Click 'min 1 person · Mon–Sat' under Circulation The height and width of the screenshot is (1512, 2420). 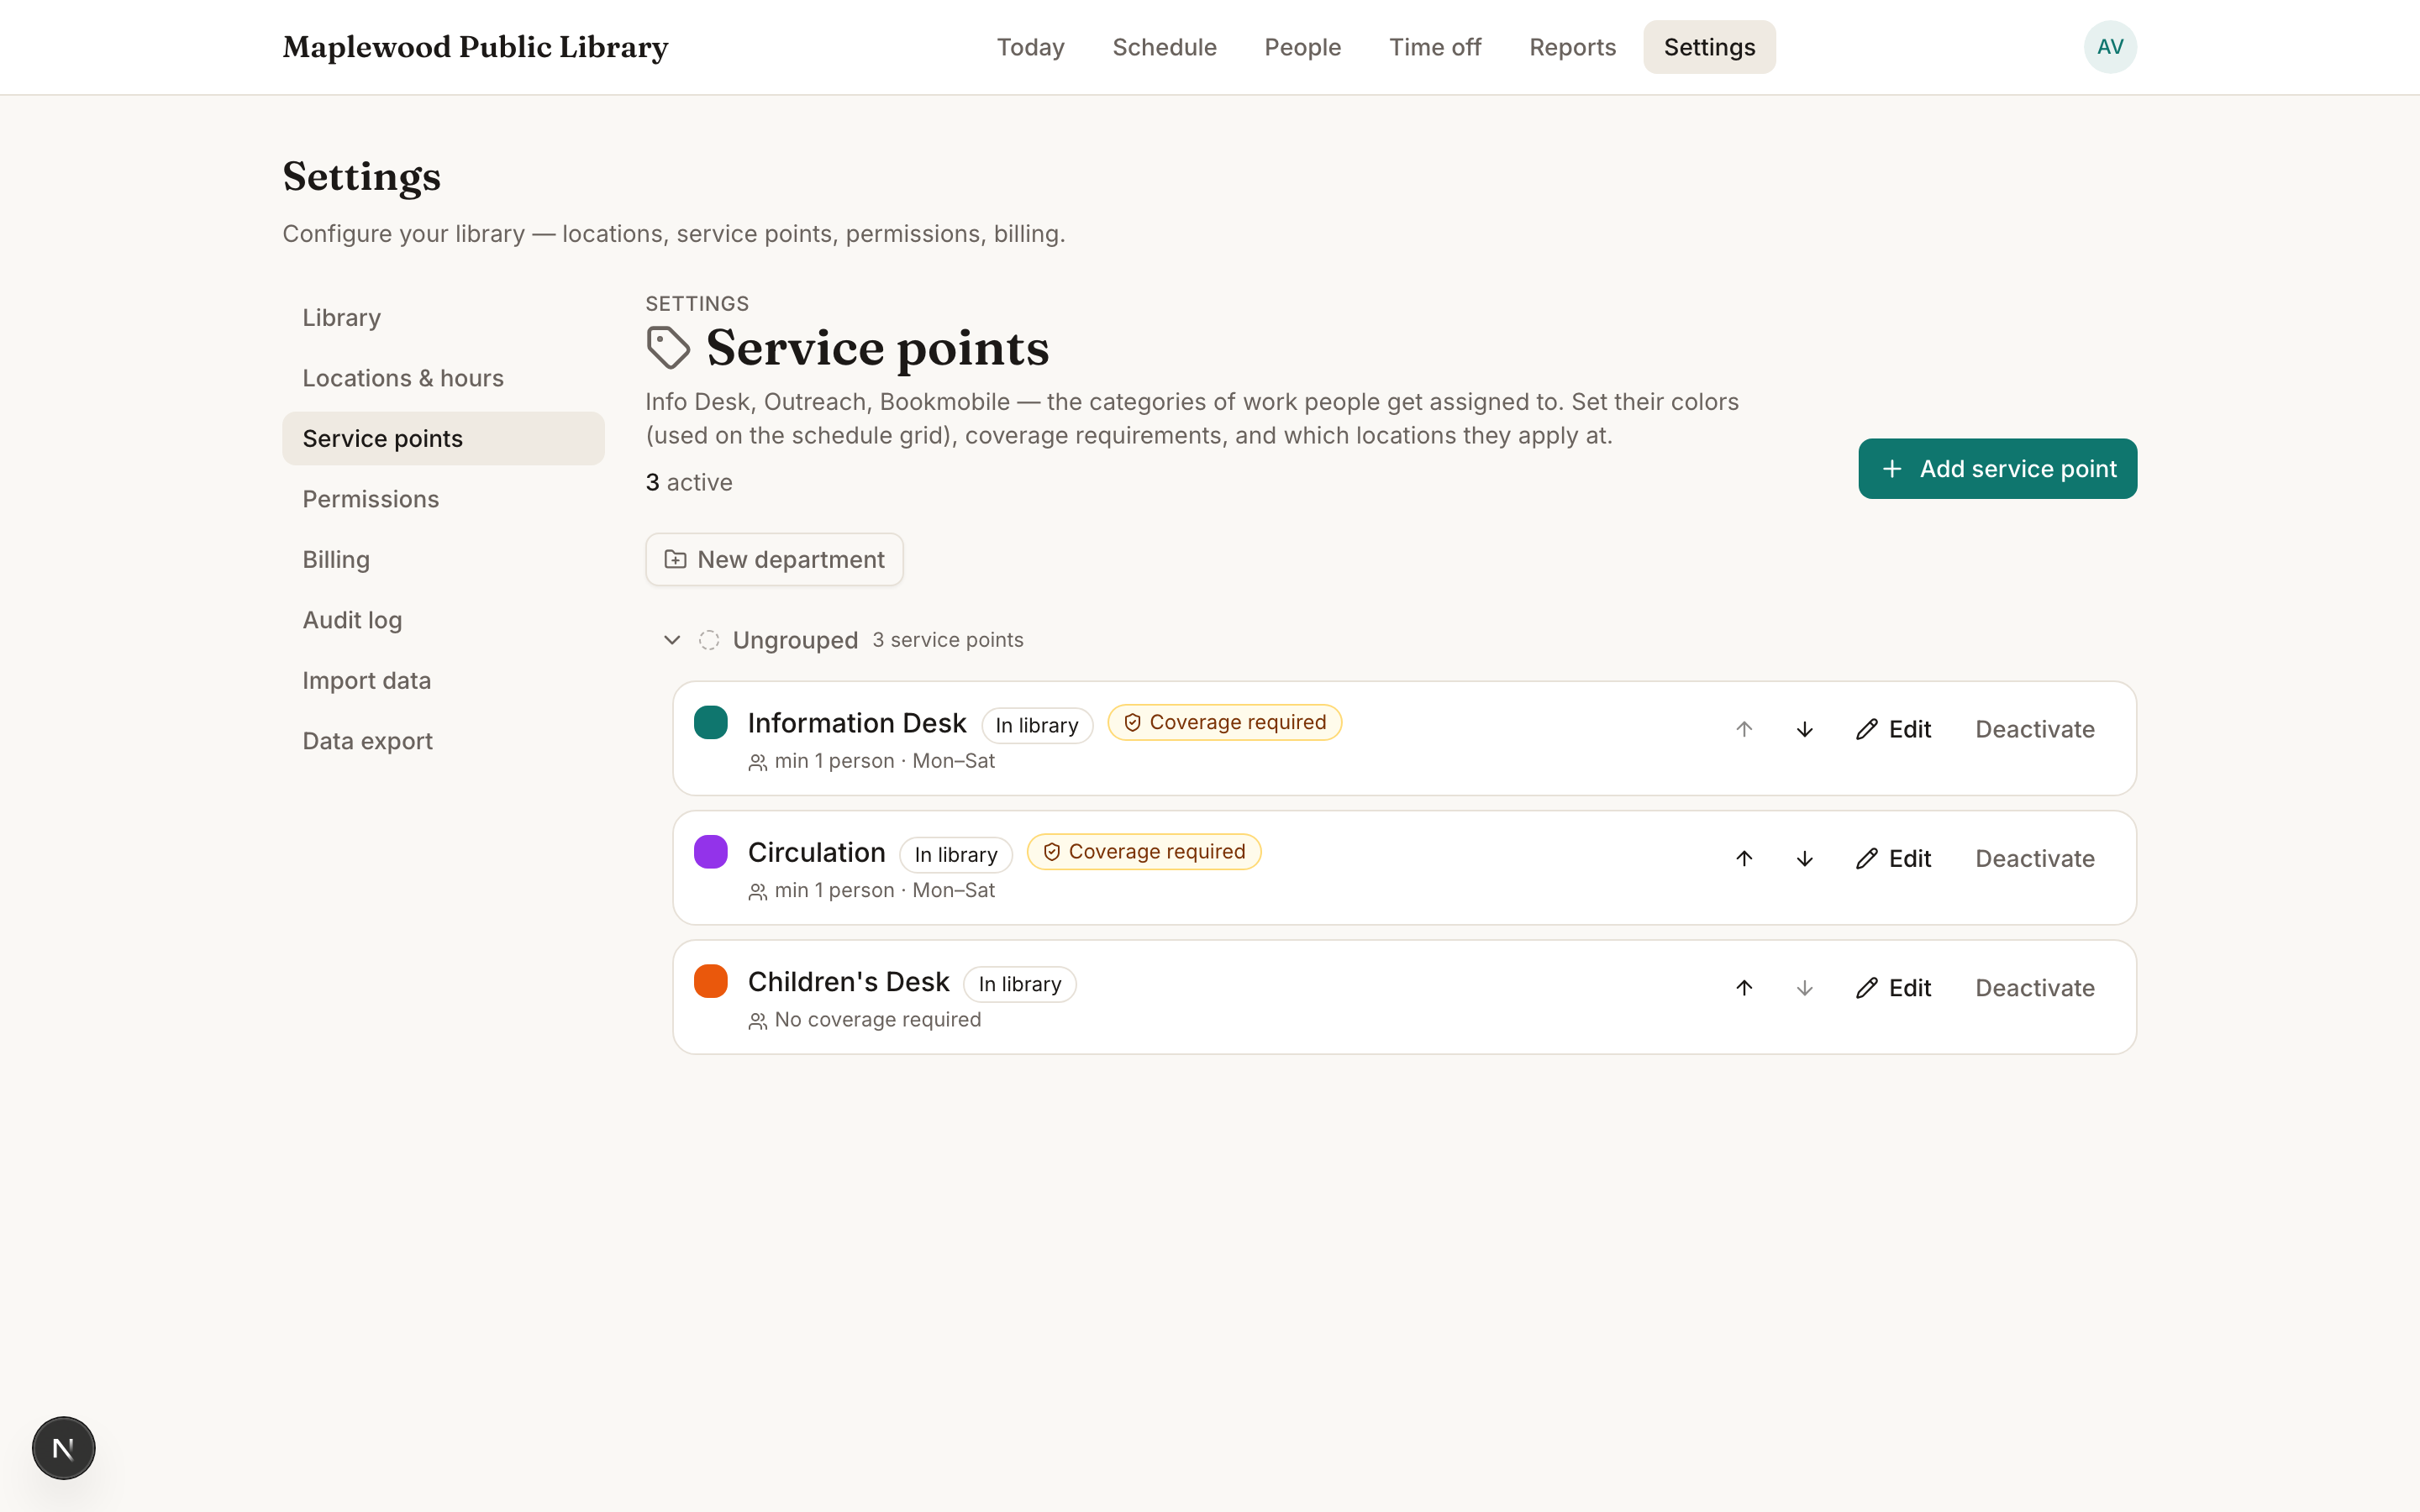884,890
